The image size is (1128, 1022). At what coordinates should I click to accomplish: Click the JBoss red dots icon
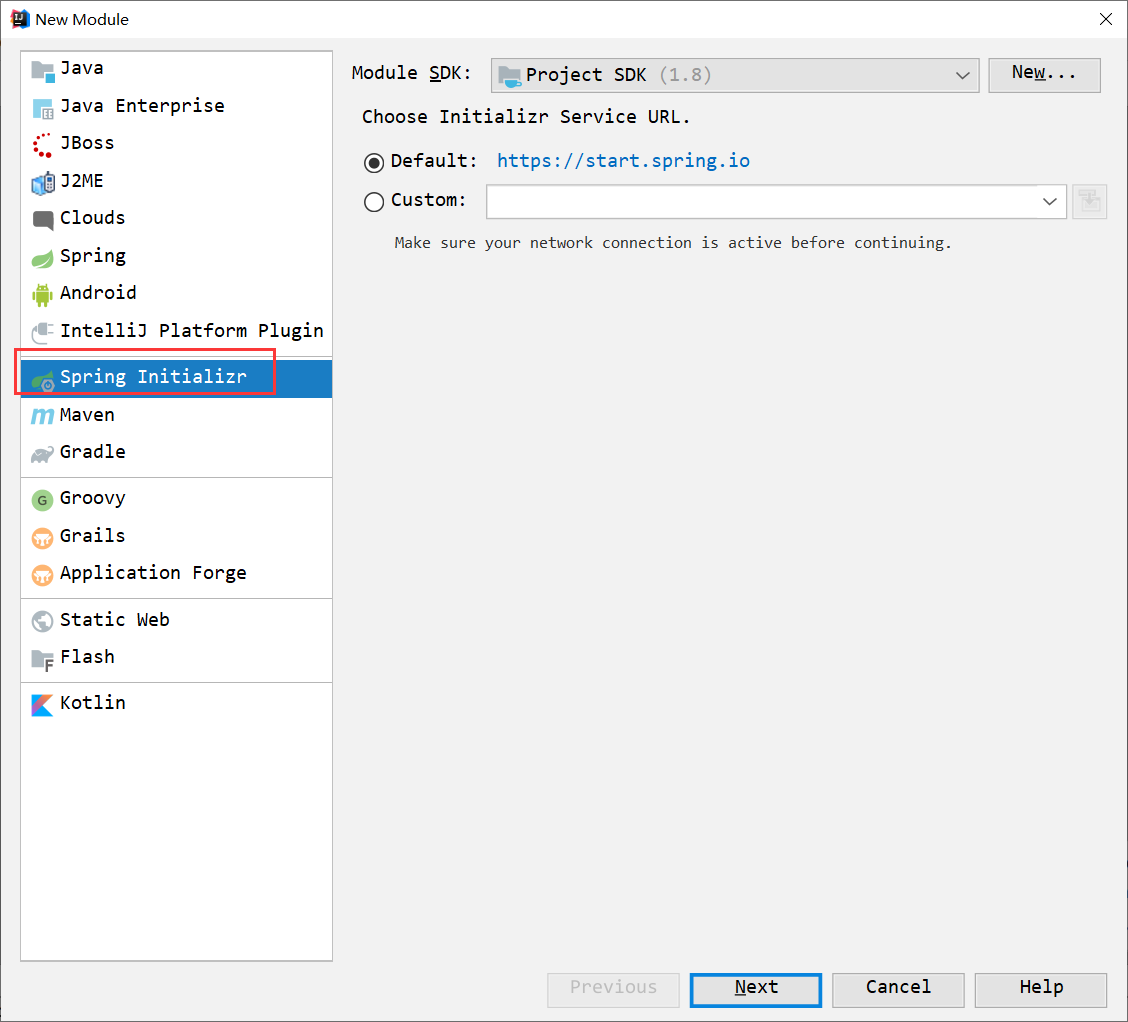(42, 145)
